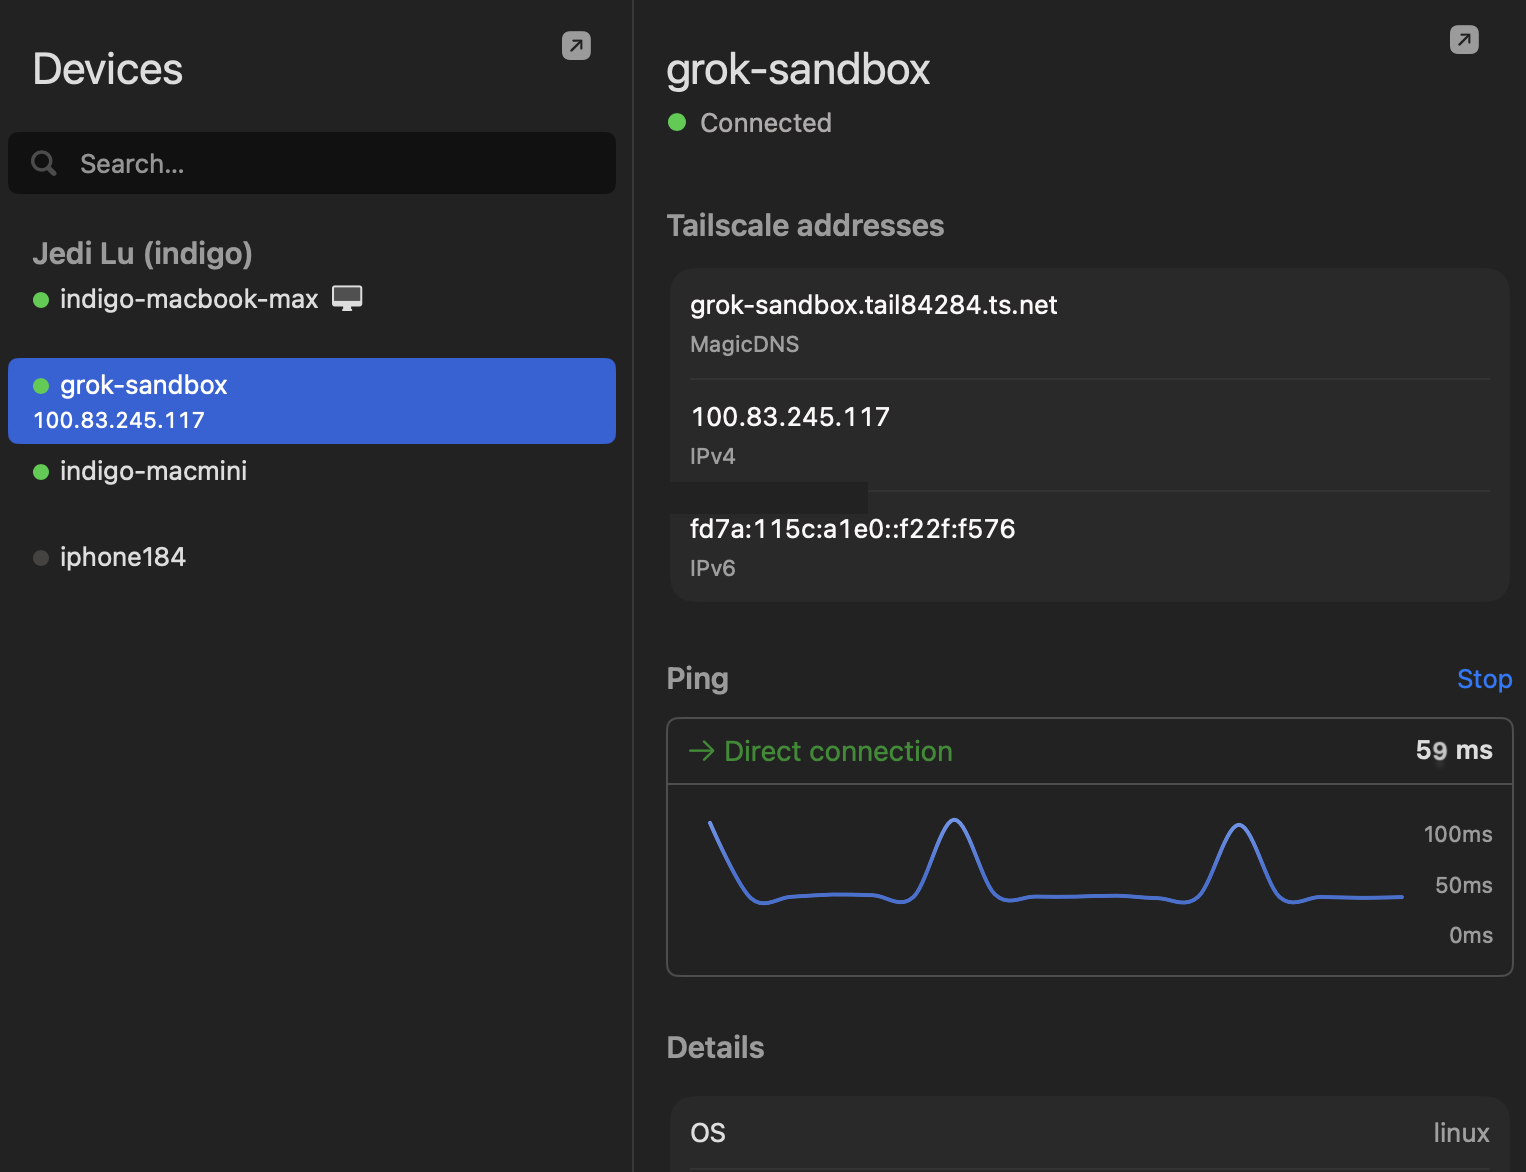Click the Details section heading
The height and width of the screenshot is (1172, 1526).
pos(715,1048)
